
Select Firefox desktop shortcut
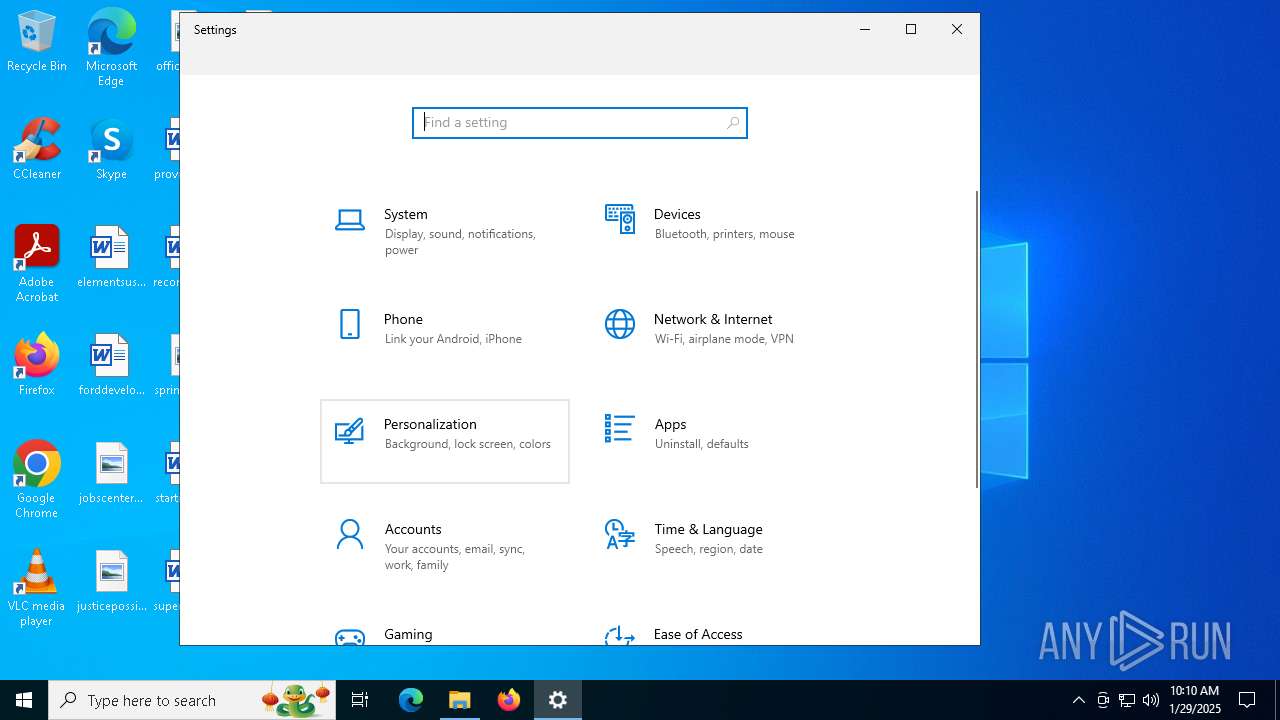coord(37,365)
